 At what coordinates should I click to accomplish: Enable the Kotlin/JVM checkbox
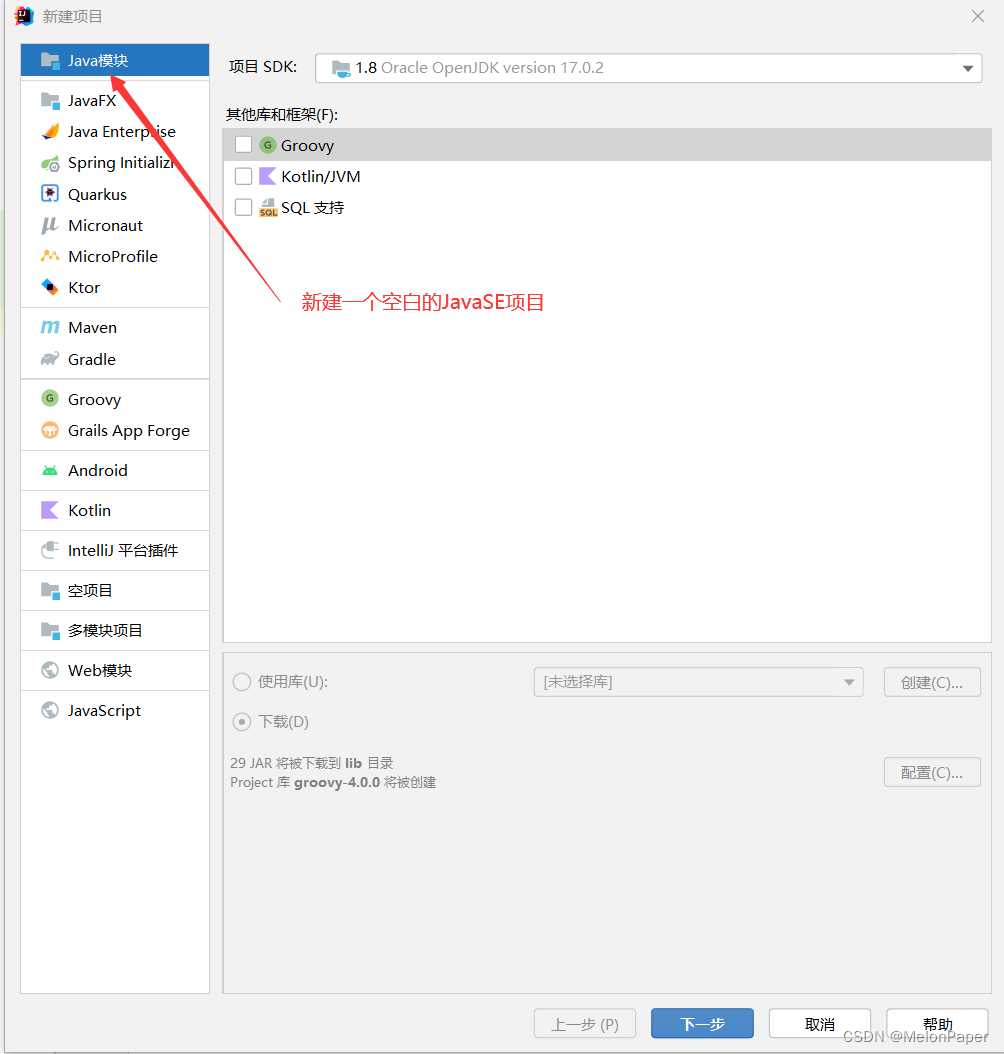[x=243, y=176]
